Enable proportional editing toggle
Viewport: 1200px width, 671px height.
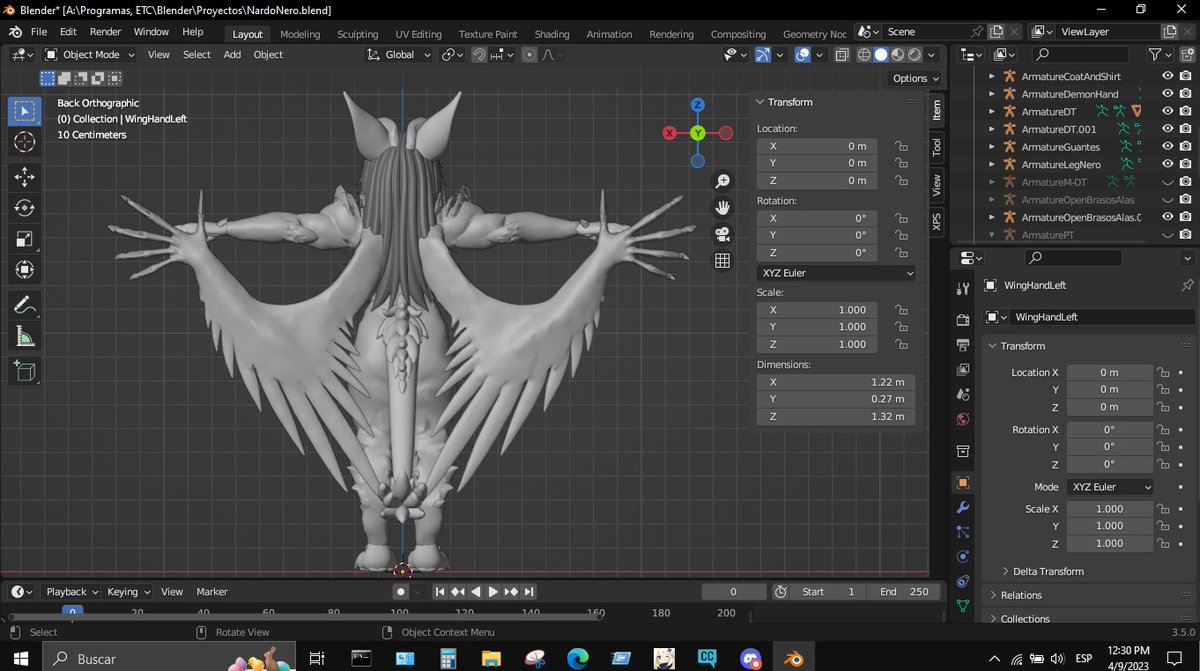click(529, 55)
